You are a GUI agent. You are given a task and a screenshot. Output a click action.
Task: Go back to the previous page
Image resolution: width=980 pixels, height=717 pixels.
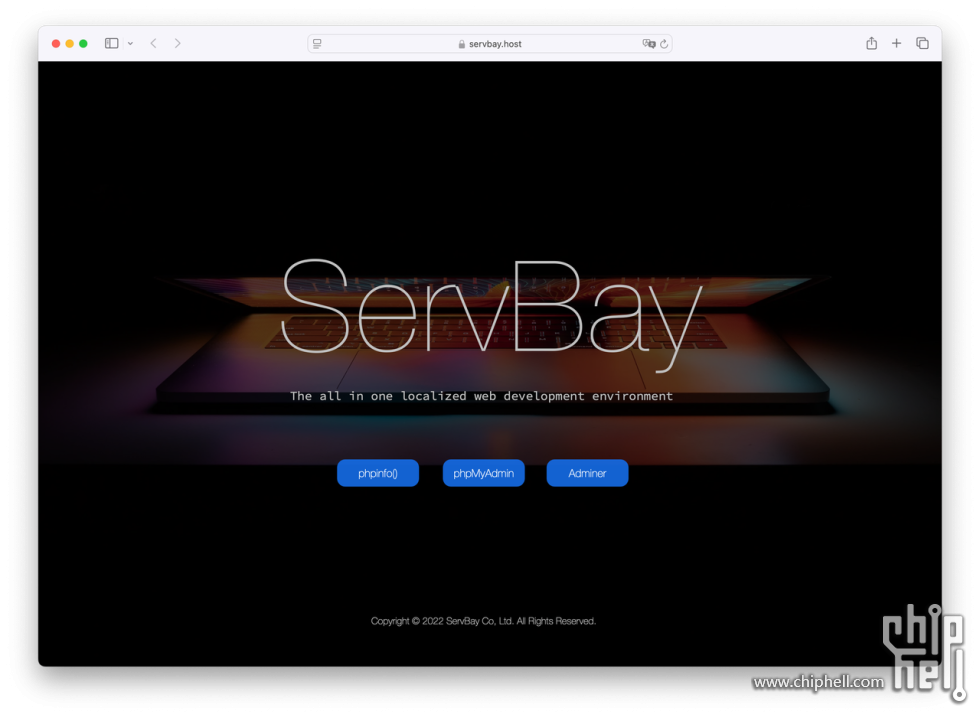(x=153, y=43)
